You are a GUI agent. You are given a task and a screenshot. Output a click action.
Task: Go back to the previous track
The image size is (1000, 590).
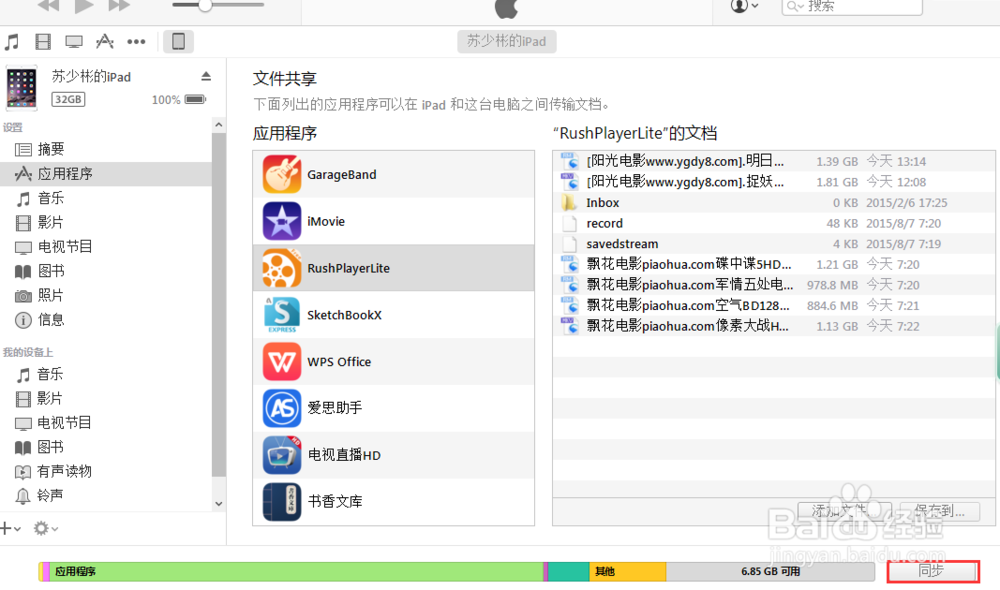[x=48, y=6]
